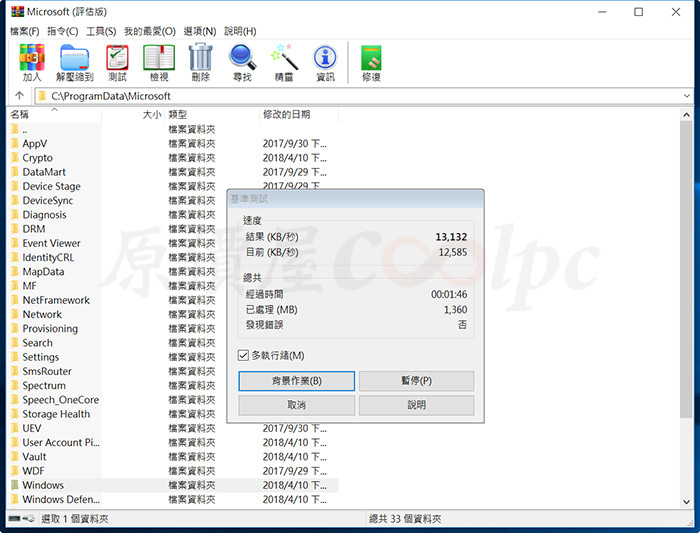Open the 檔案(F) menu

[x=25, y=31]
